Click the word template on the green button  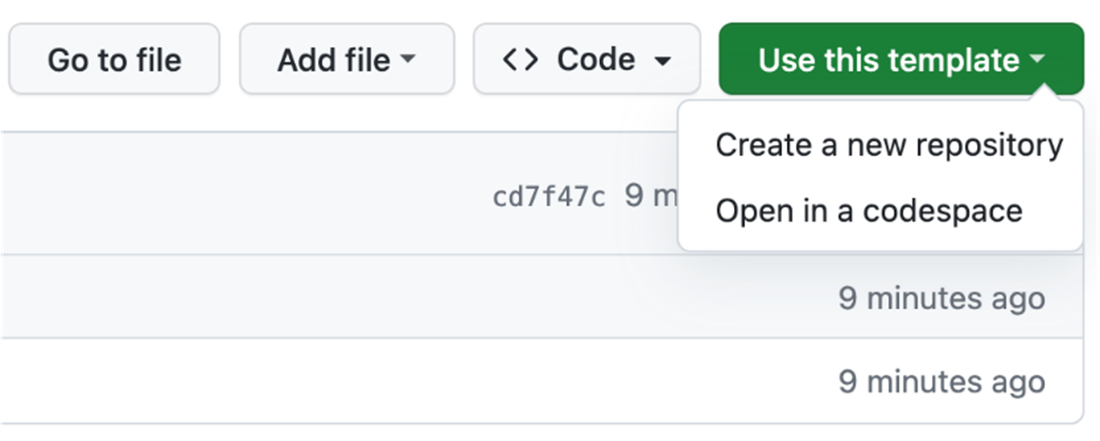click(954, 60)
